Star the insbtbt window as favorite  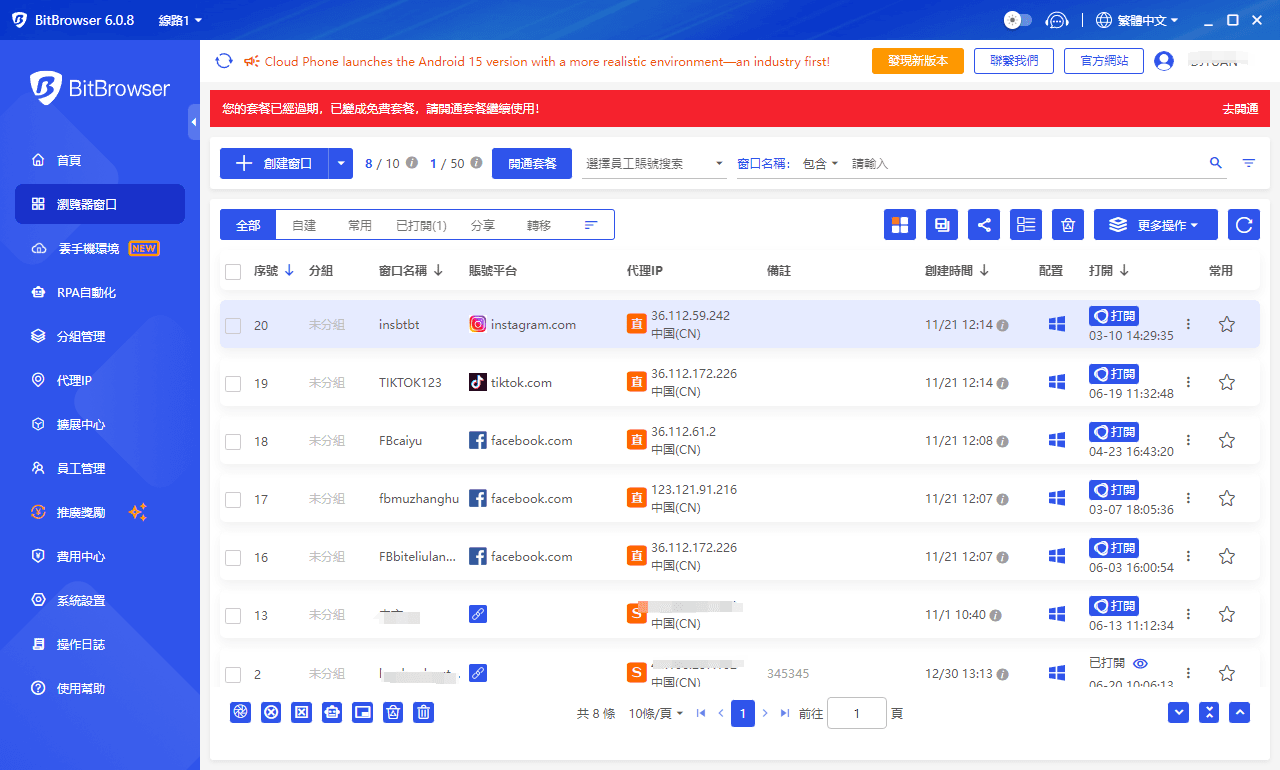coord(1227,324)
